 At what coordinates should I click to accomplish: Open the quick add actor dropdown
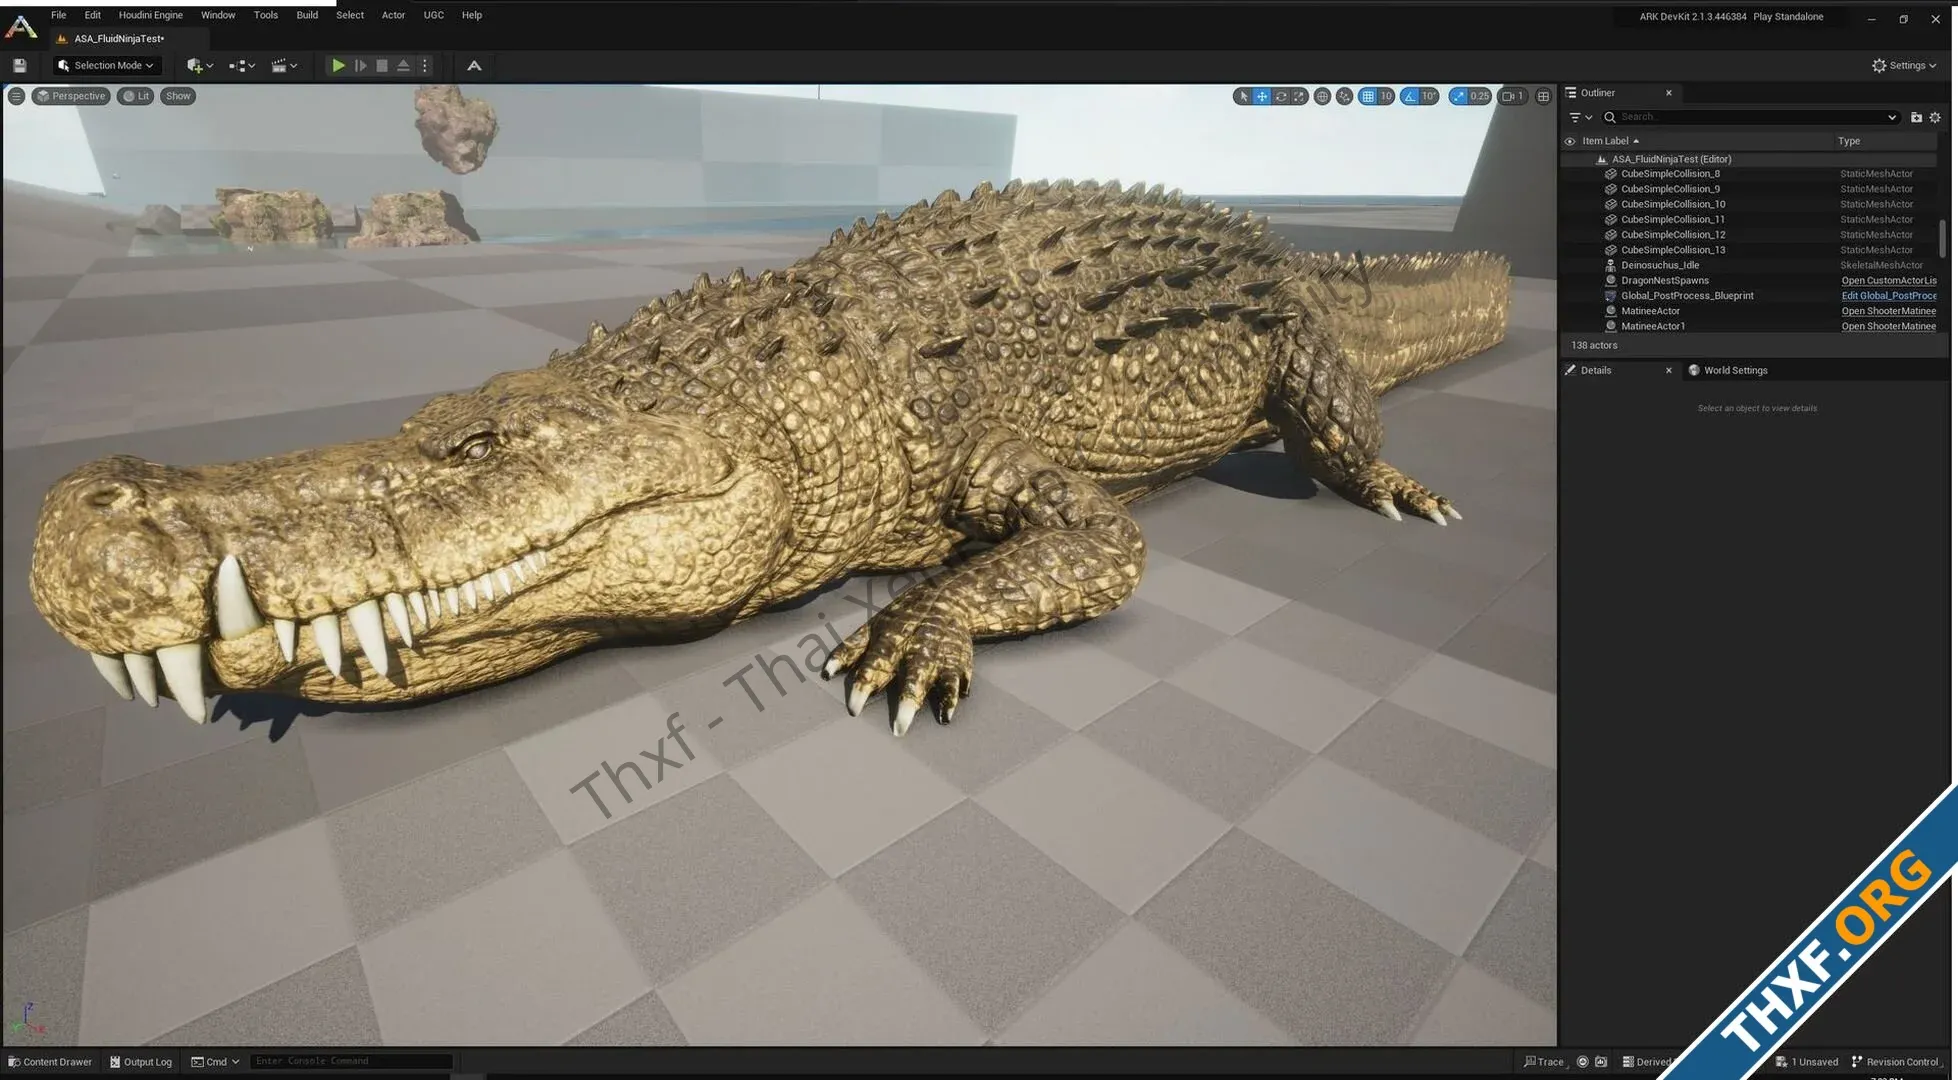(200, 65)
